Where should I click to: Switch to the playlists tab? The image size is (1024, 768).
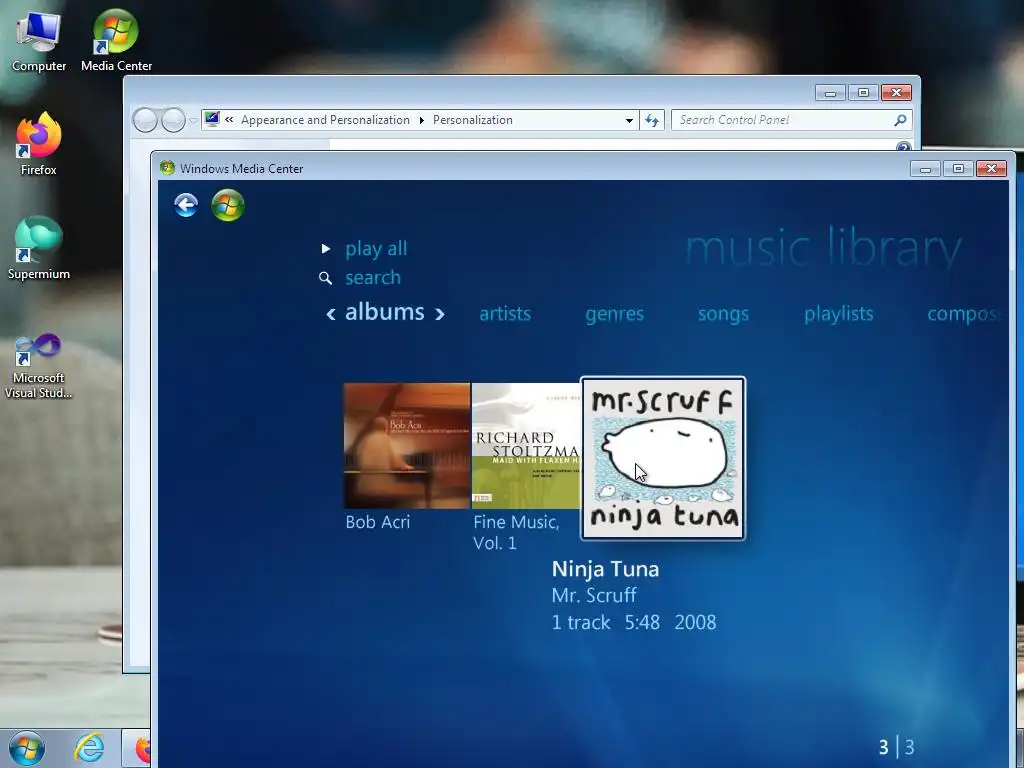[839, 314]
